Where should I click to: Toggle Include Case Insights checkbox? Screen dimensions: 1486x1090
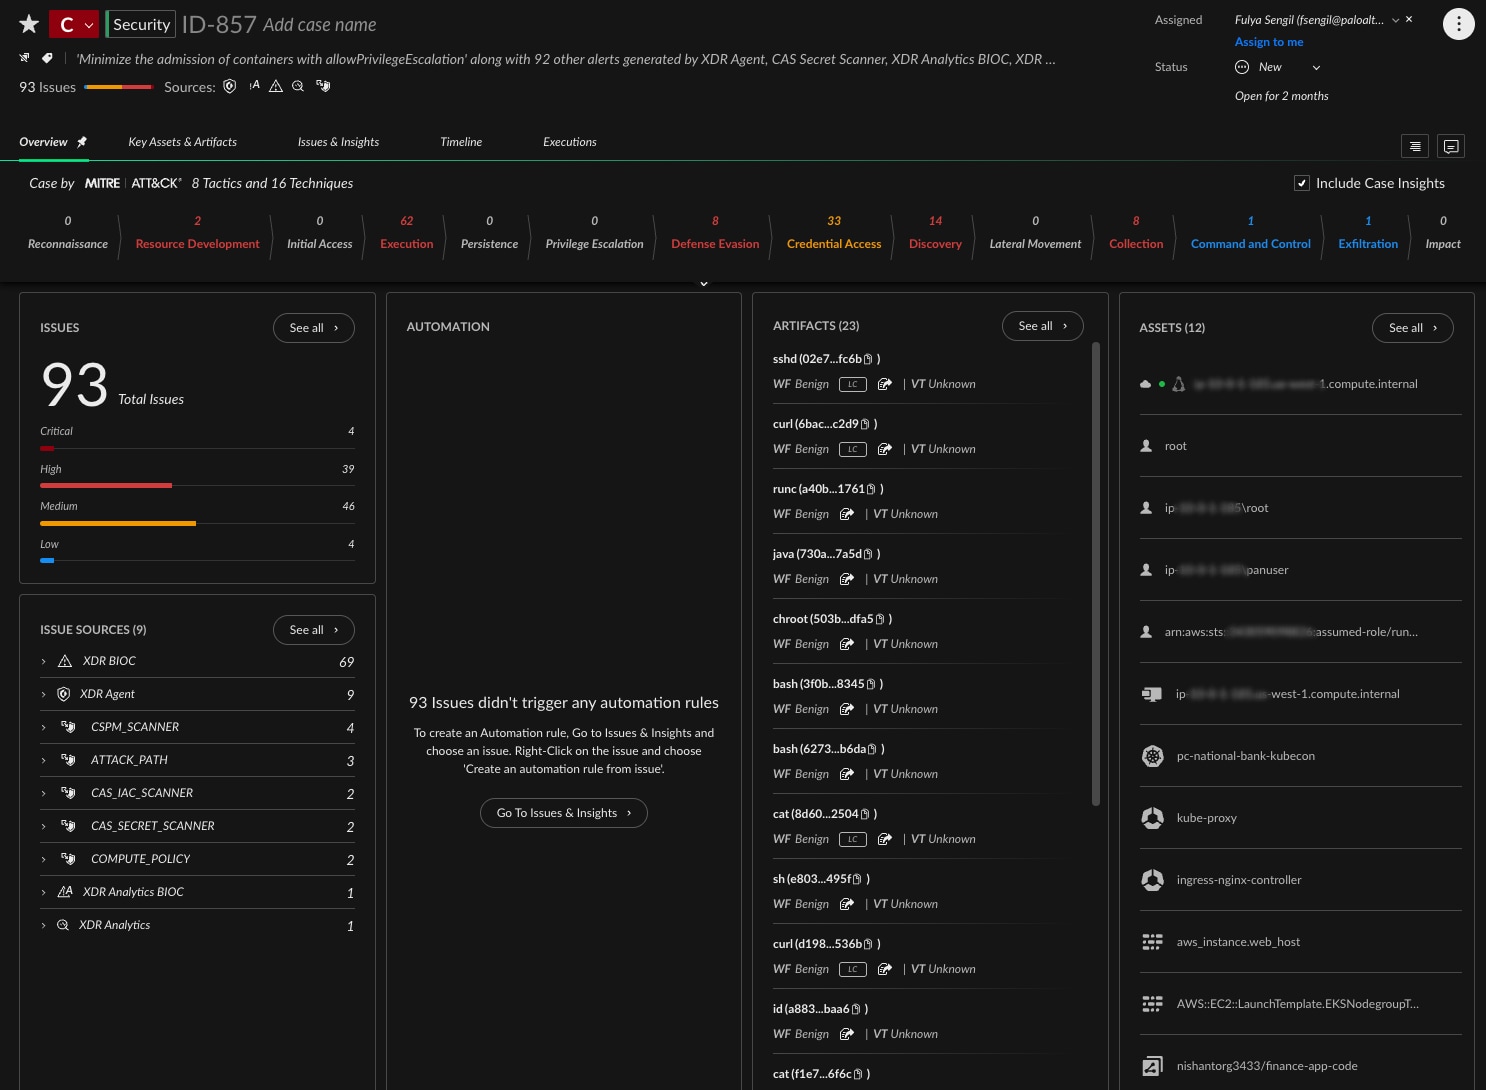(x=1302, y=183)
